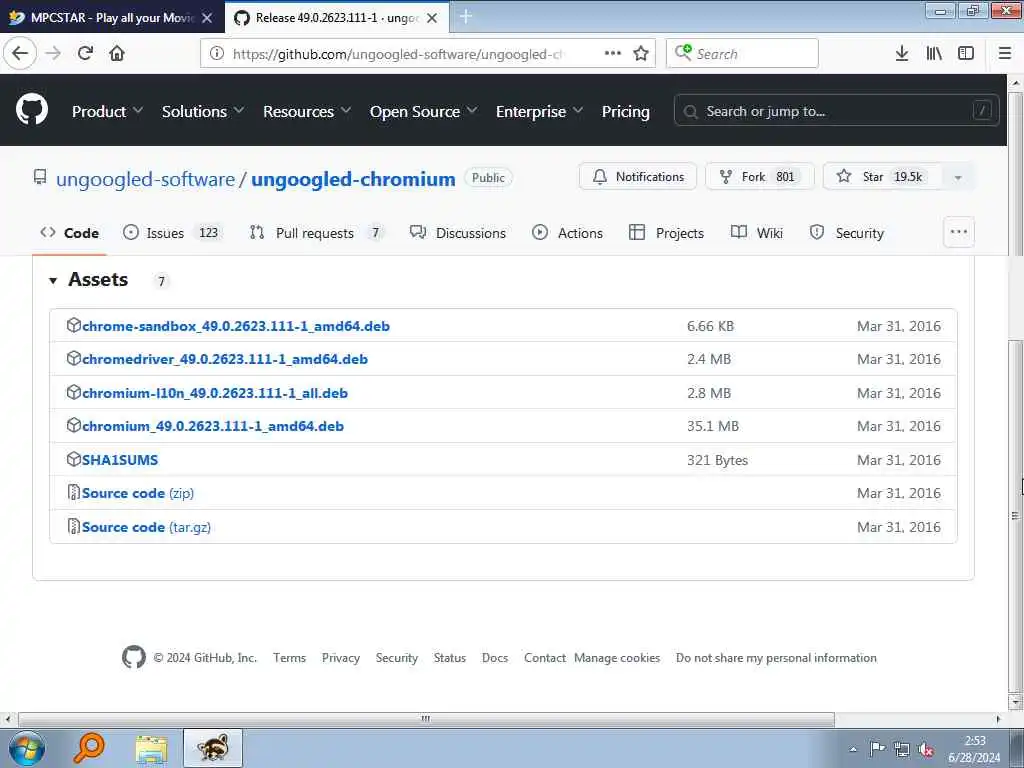Open File Explorer from the taskbar
1024x768 pixels.
click(152, 748)
